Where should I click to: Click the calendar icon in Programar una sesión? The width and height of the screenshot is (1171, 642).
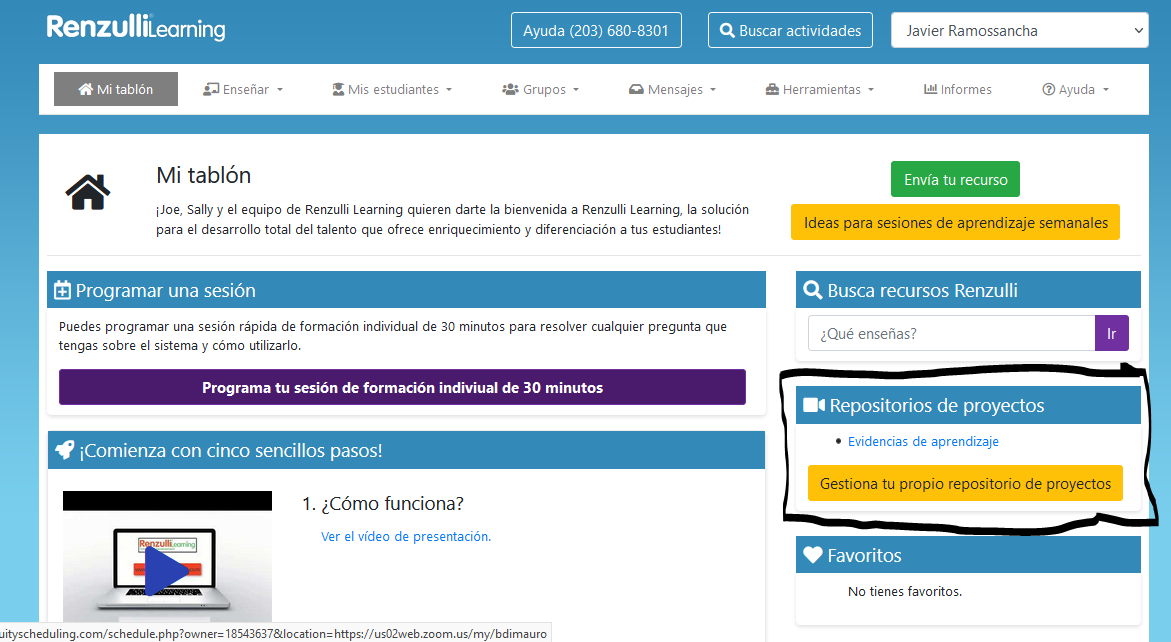pyautogui.click(x=63, y=290)
